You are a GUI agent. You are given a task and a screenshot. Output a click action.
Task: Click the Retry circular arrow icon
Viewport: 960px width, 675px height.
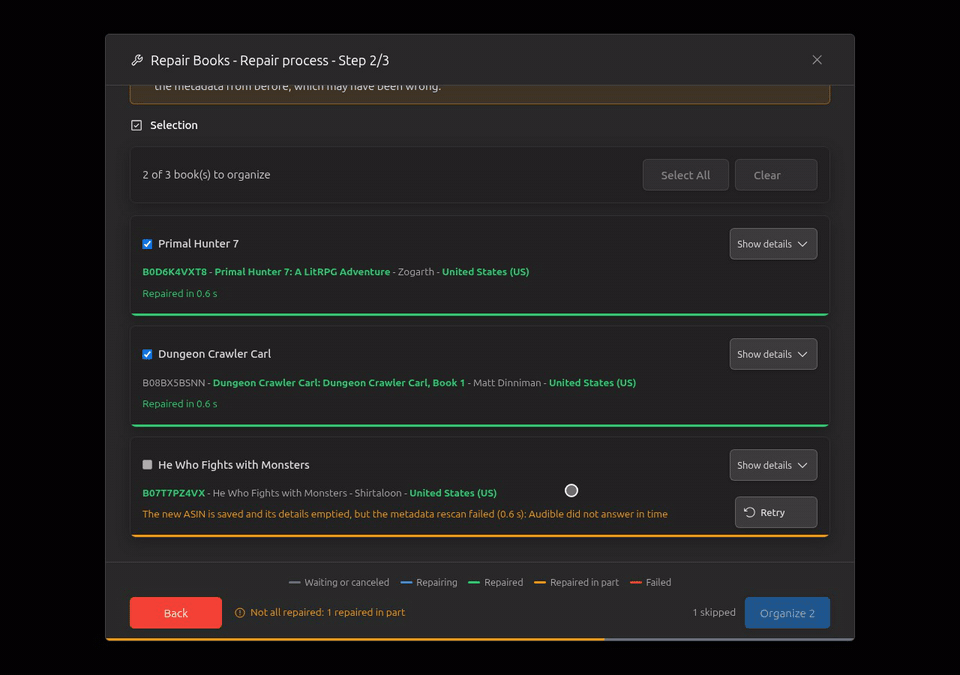point(749,512)
